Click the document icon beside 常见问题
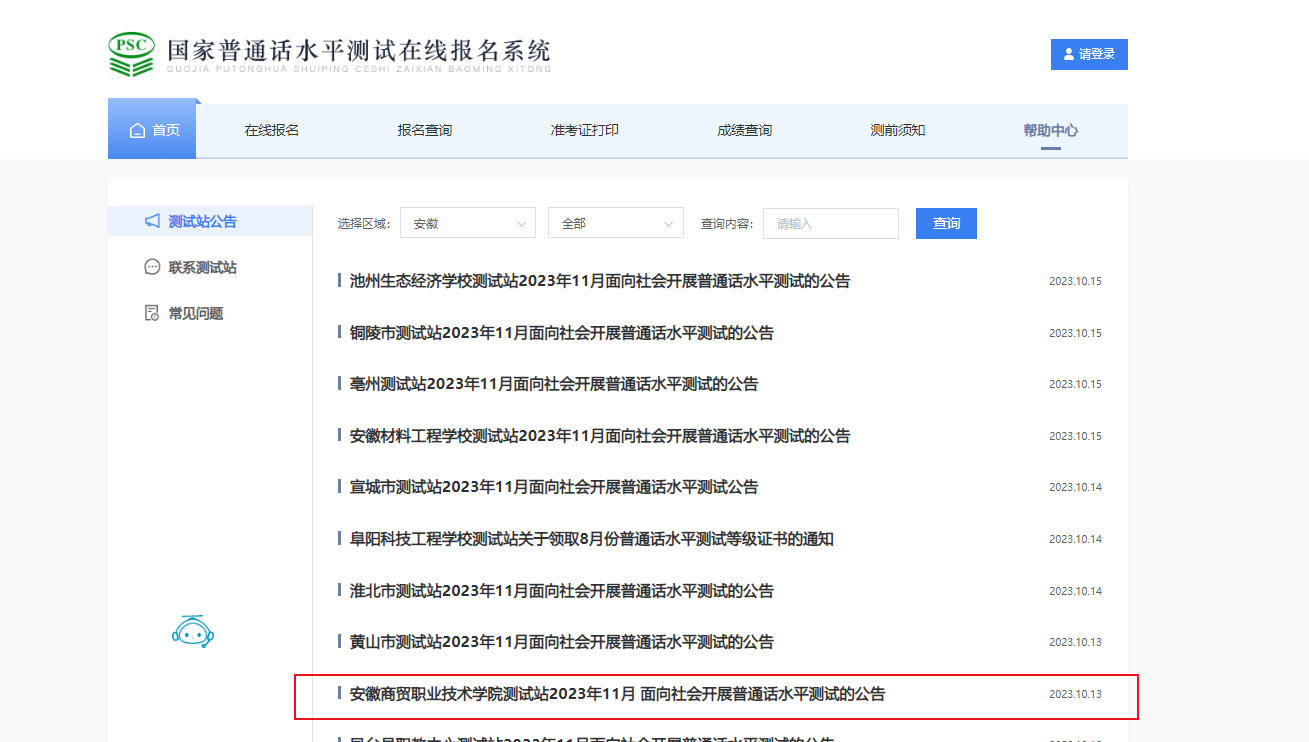The height and width of the screenshot is (742, 1309). coord(152,313)
